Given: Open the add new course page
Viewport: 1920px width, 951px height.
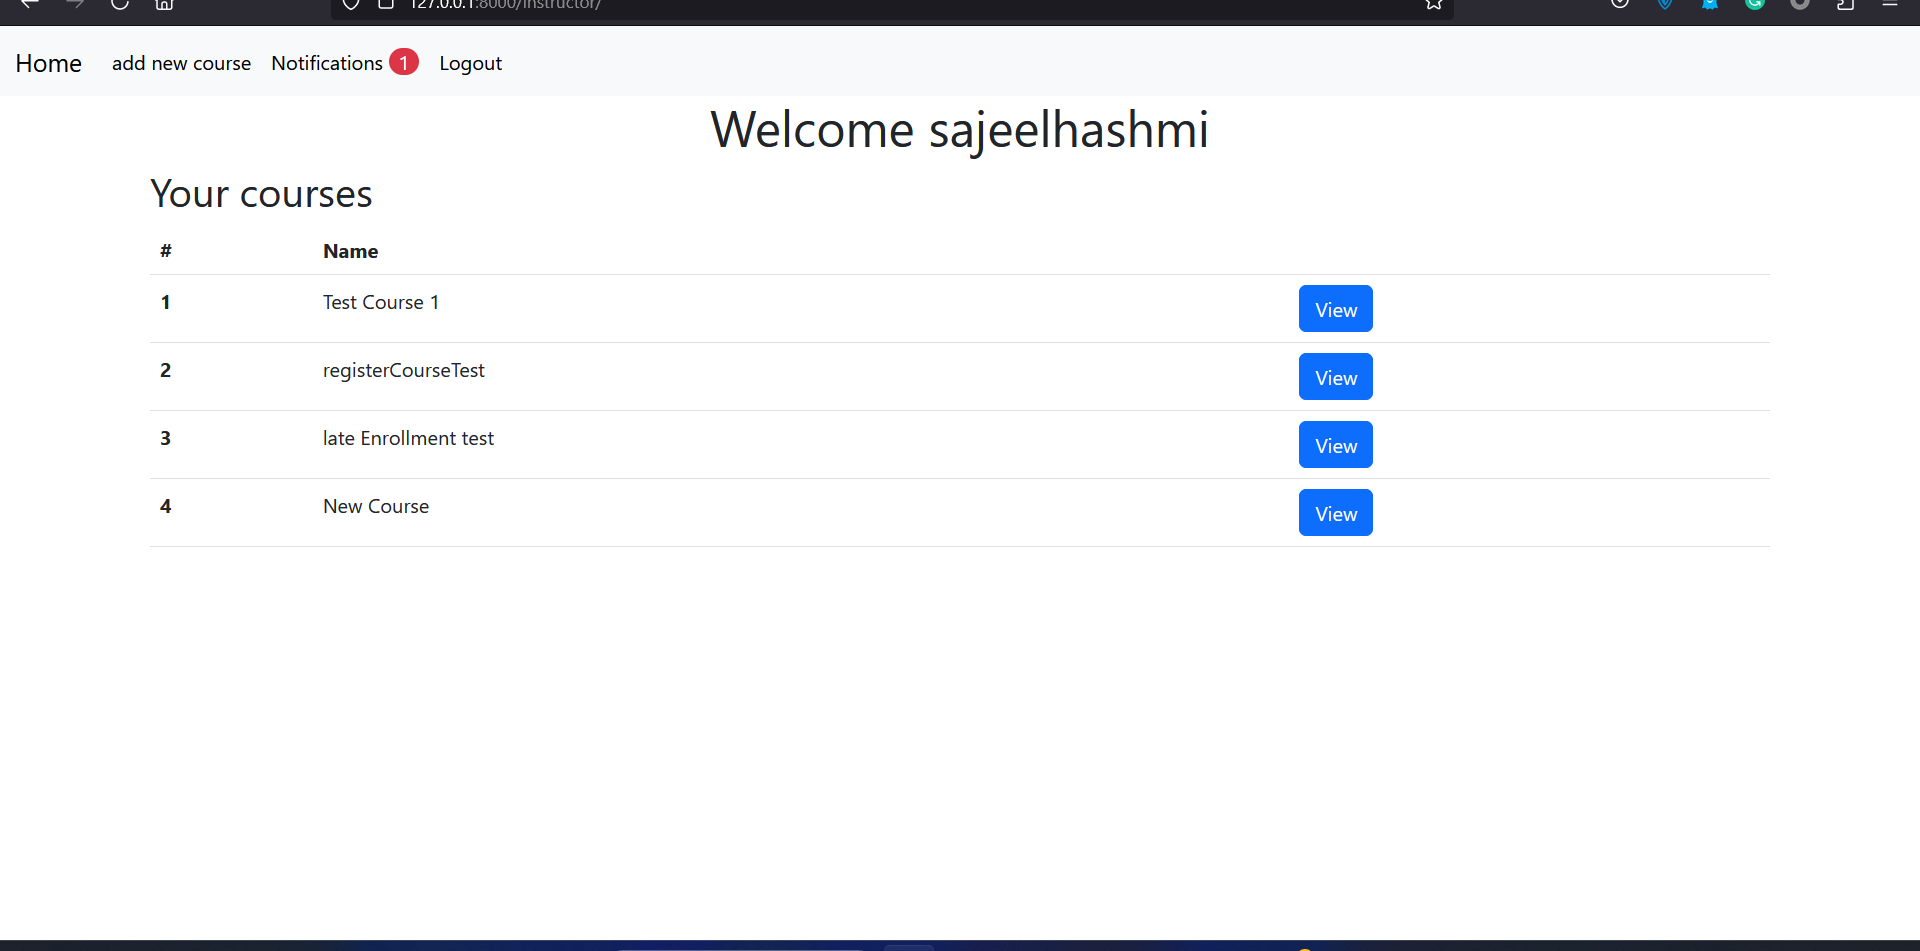Looking at the screenshot, I should click(181, 63).
